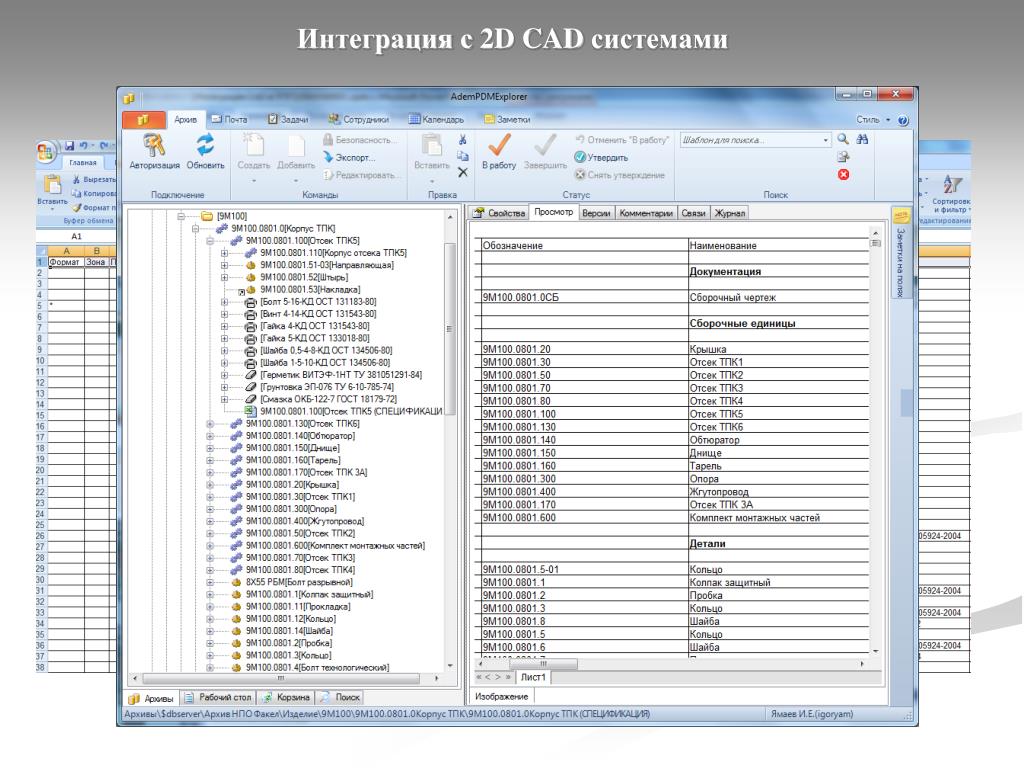1024x768 pixels.
Task: Select 8Х55 РБМ[Болт разрывной] in the tree
Action: point(299,583)
